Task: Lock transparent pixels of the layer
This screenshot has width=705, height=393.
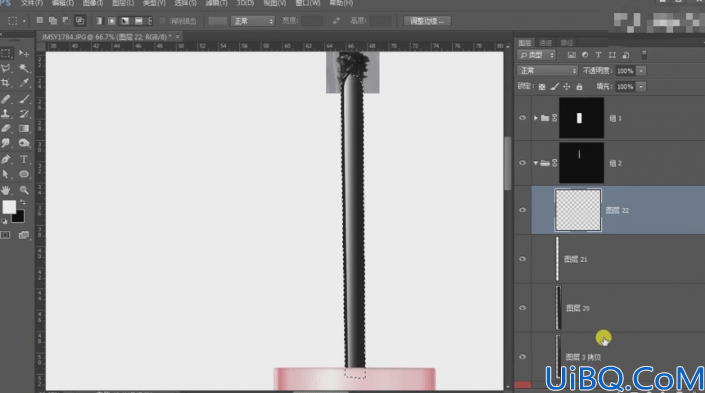Action: (542, 86)
